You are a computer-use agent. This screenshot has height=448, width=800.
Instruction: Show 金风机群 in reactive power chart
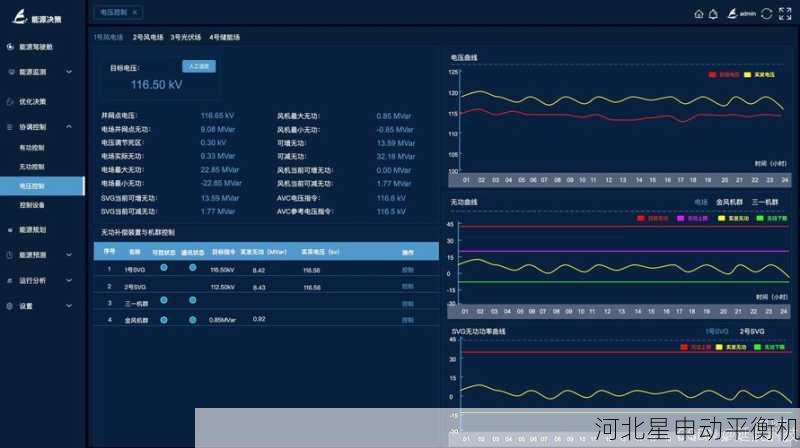729,202
